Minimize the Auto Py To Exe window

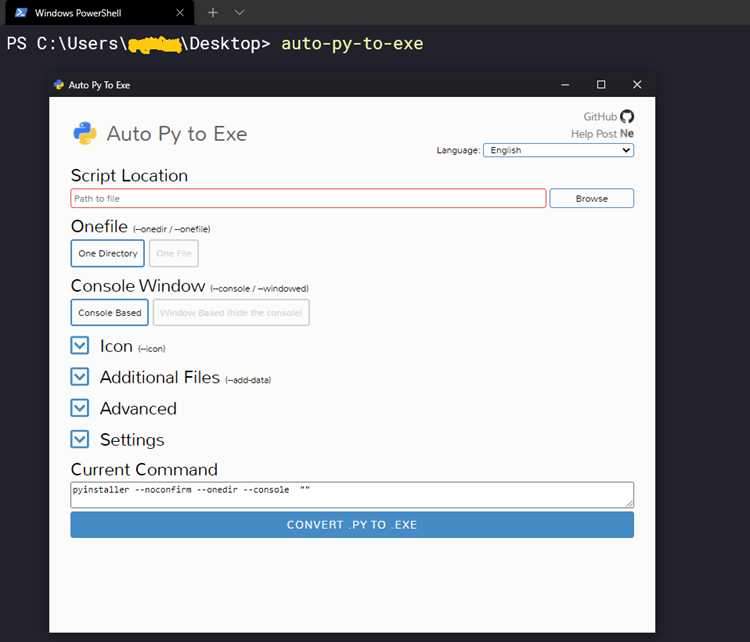click(x=565, y=85)
